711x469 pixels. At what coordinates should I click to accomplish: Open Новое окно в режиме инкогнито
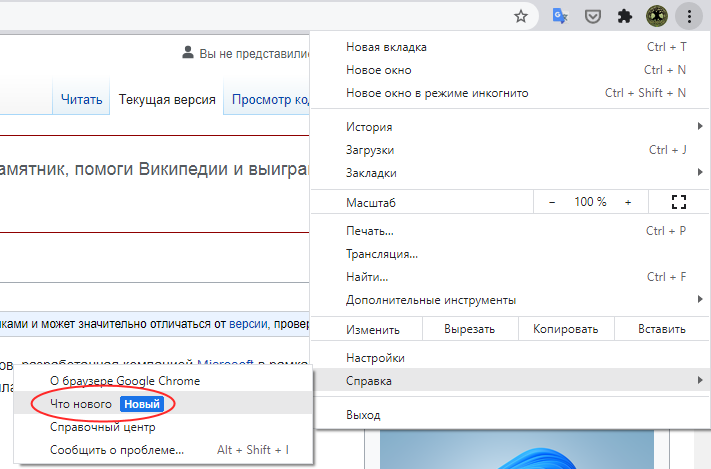(510, 93)
